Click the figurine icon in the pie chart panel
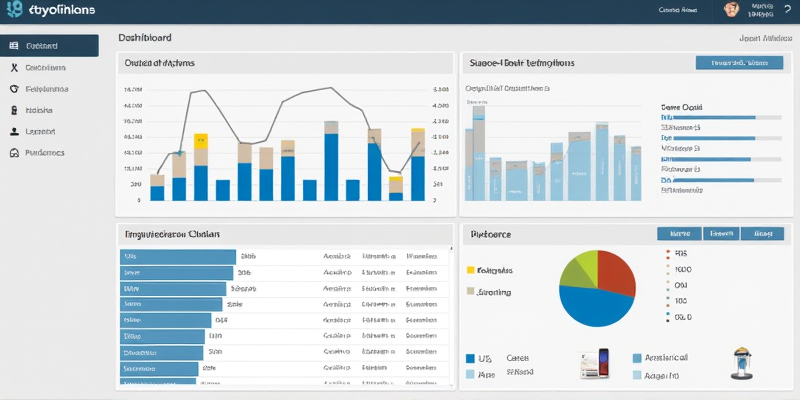 (x=742, y=362)
